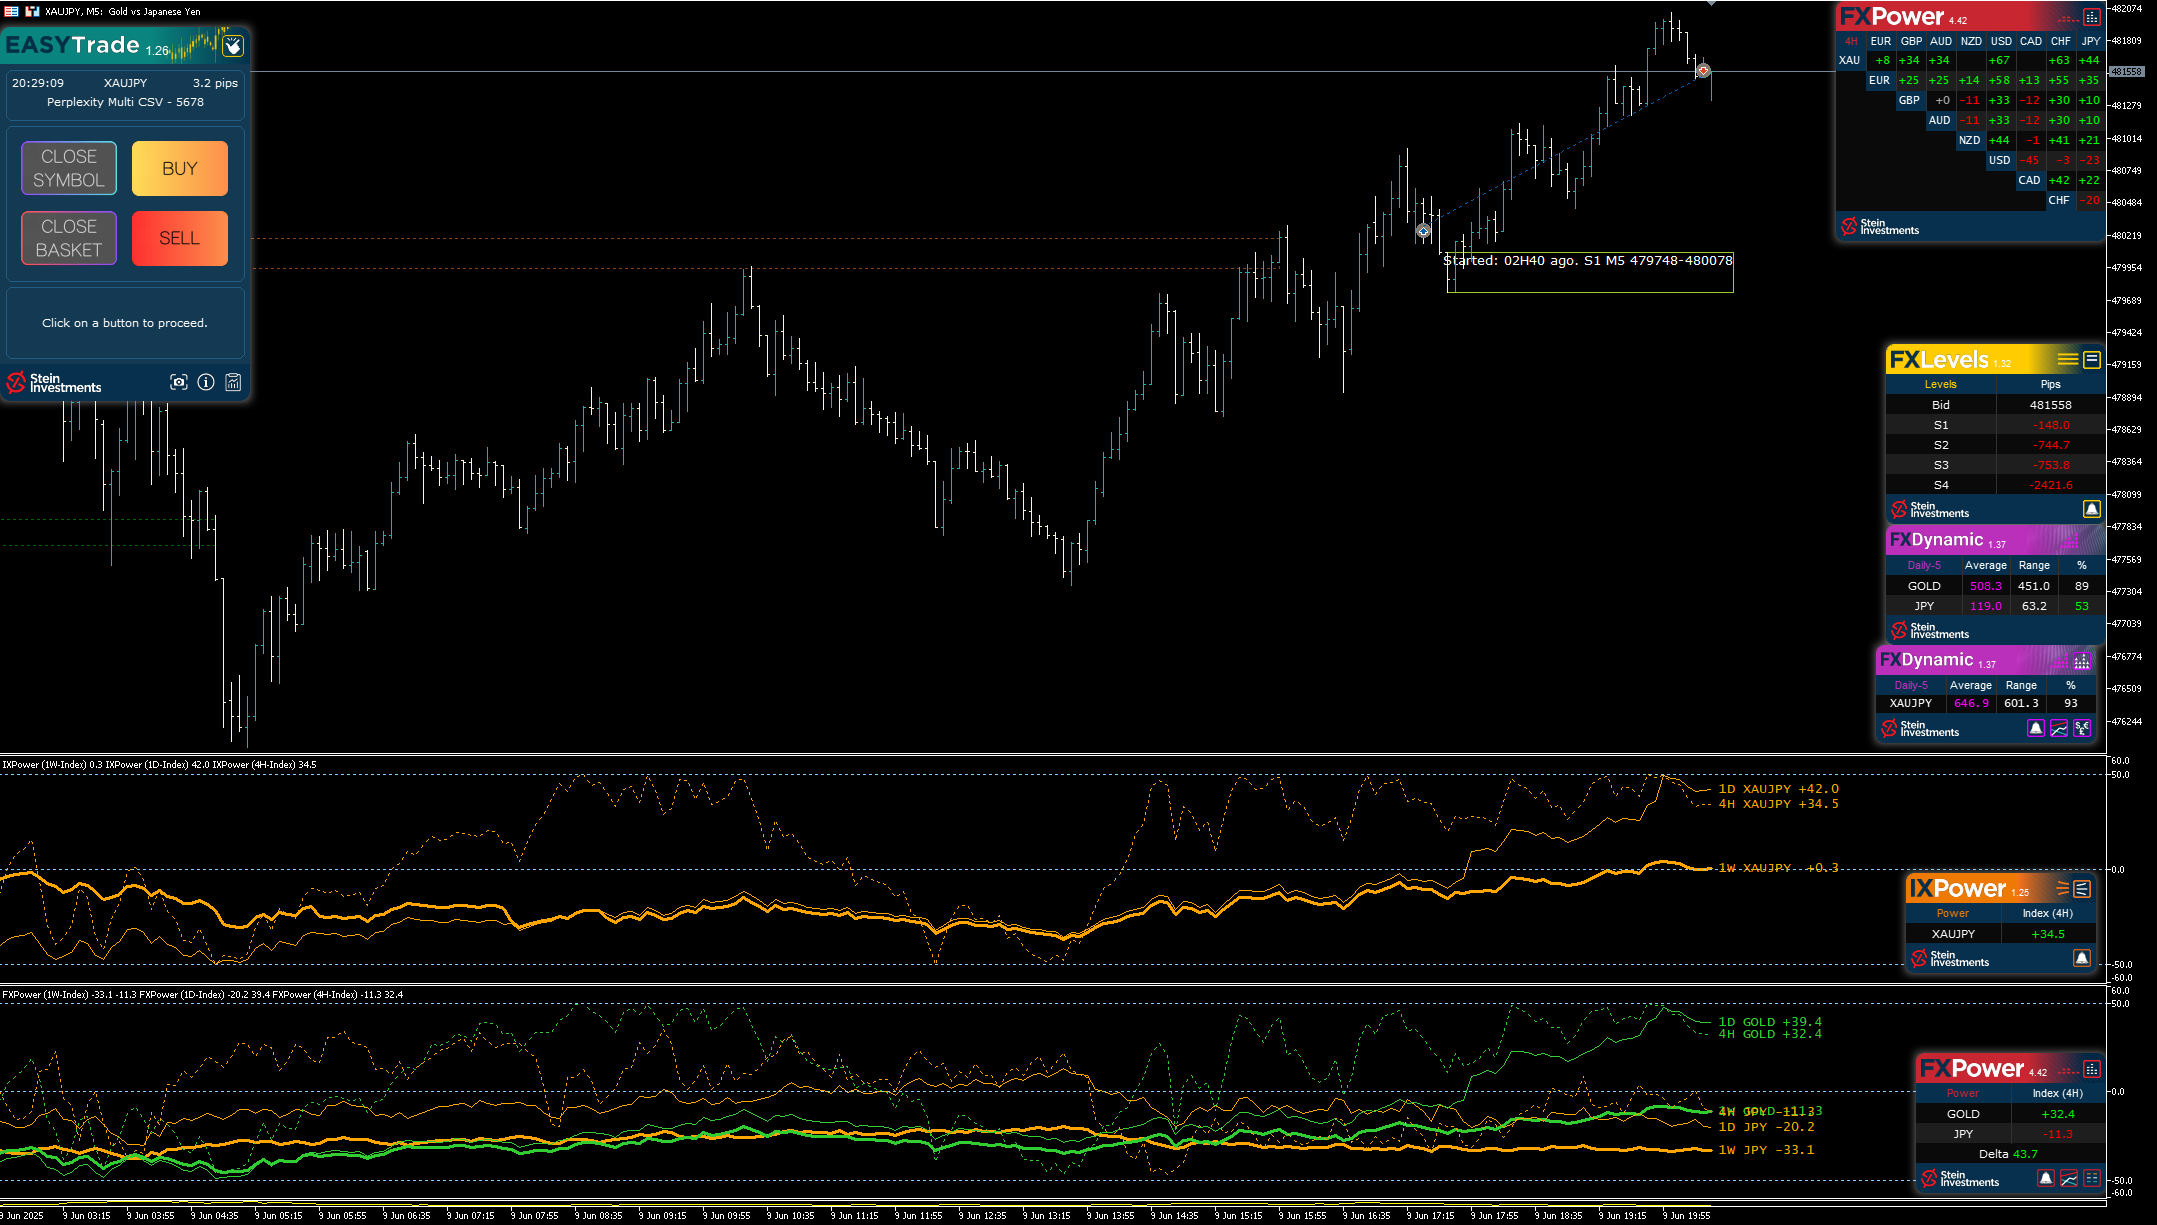Toggle the FXLevels alert bell
The height and width of the screenshot is (1225, 2157).
click(2091, 509)
